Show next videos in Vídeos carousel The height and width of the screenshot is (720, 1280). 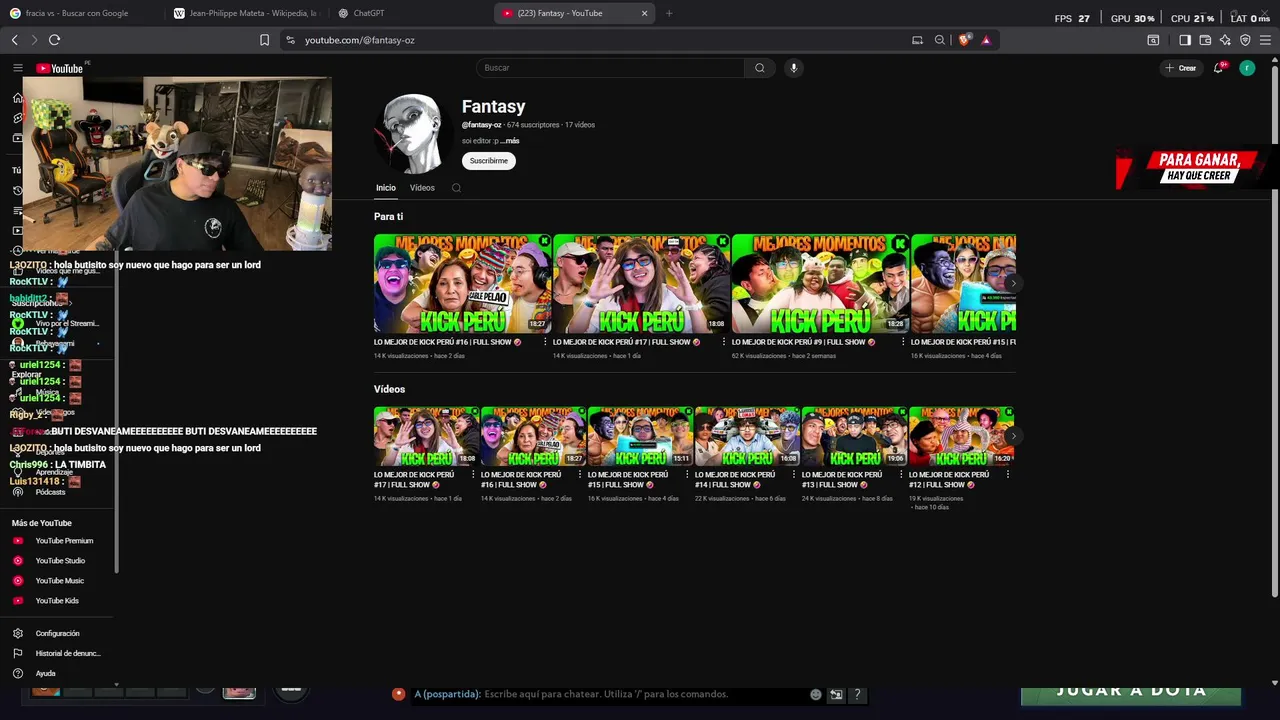[1012, 436]
